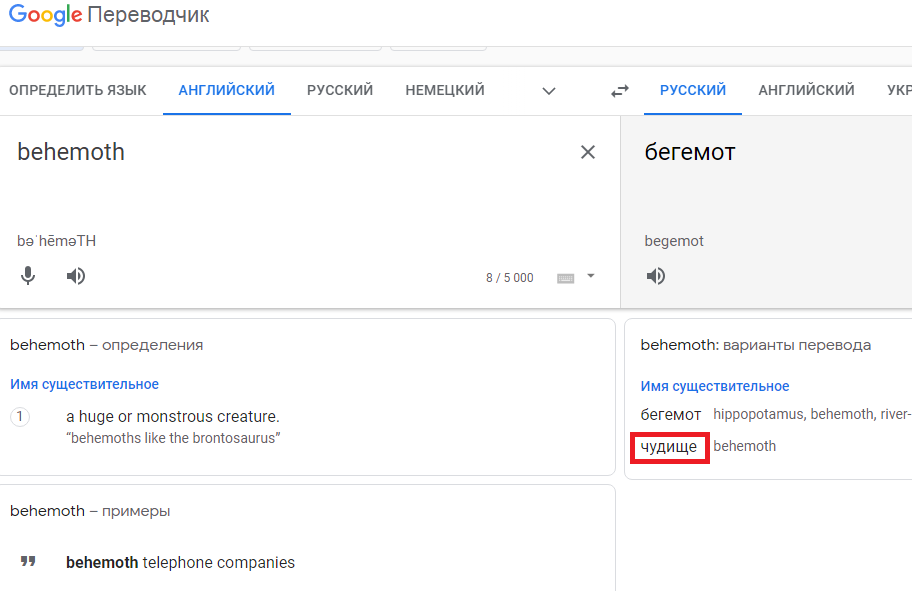Image resolution: width=912 pixels, height=591 pixels.
Task: Switch target language to Английский
Action: pyautogui.click(x=806, y=90)
